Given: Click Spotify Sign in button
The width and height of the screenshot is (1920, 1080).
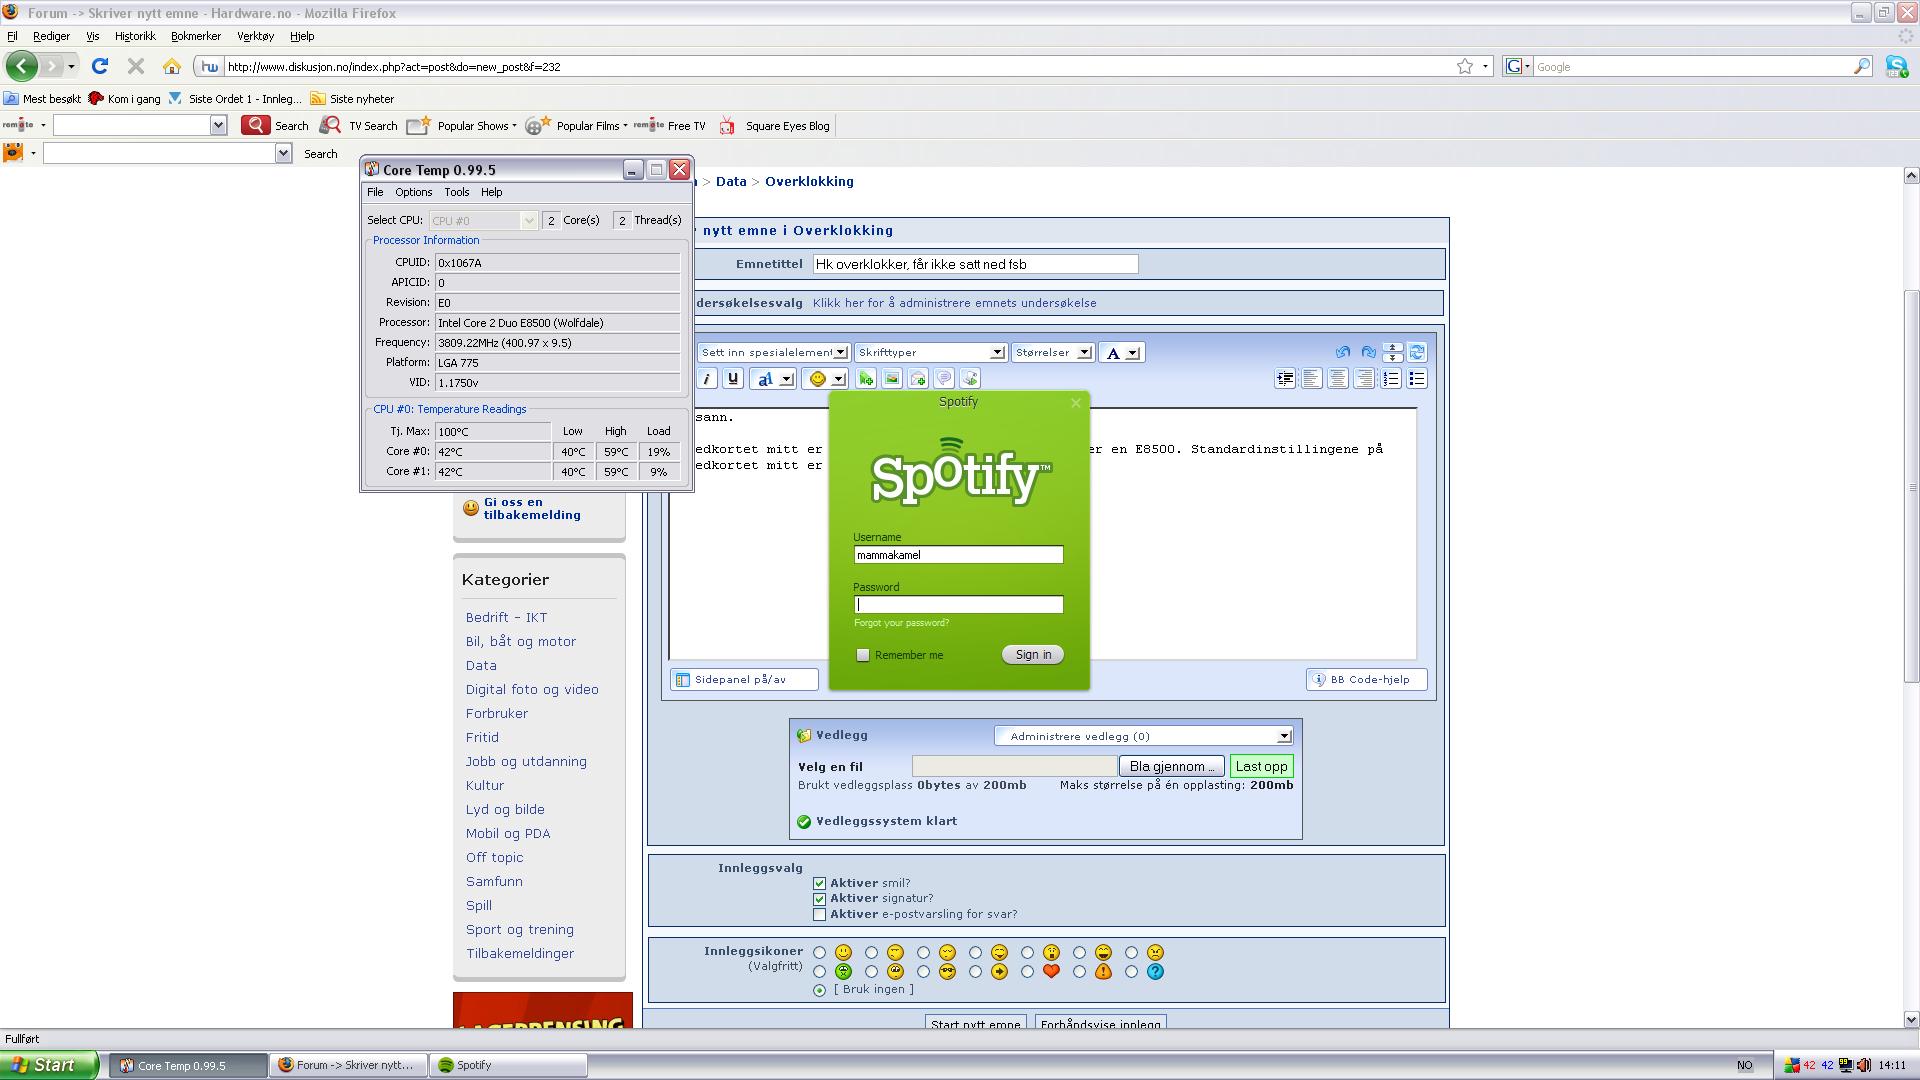Looking at the screenshot, I should [1033, 655].
